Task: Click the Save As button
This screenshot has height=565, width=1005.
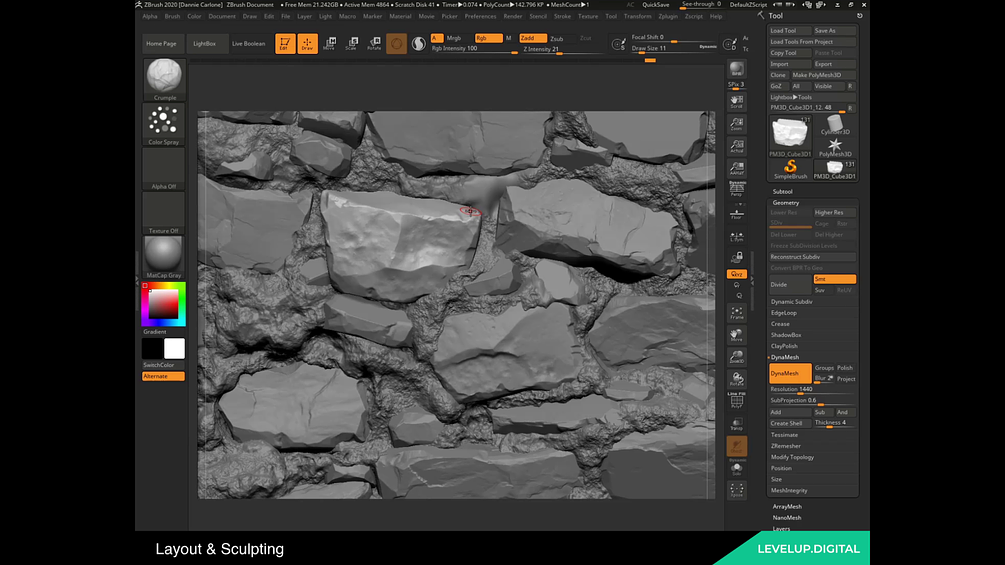Action: [x=834, y=31]
